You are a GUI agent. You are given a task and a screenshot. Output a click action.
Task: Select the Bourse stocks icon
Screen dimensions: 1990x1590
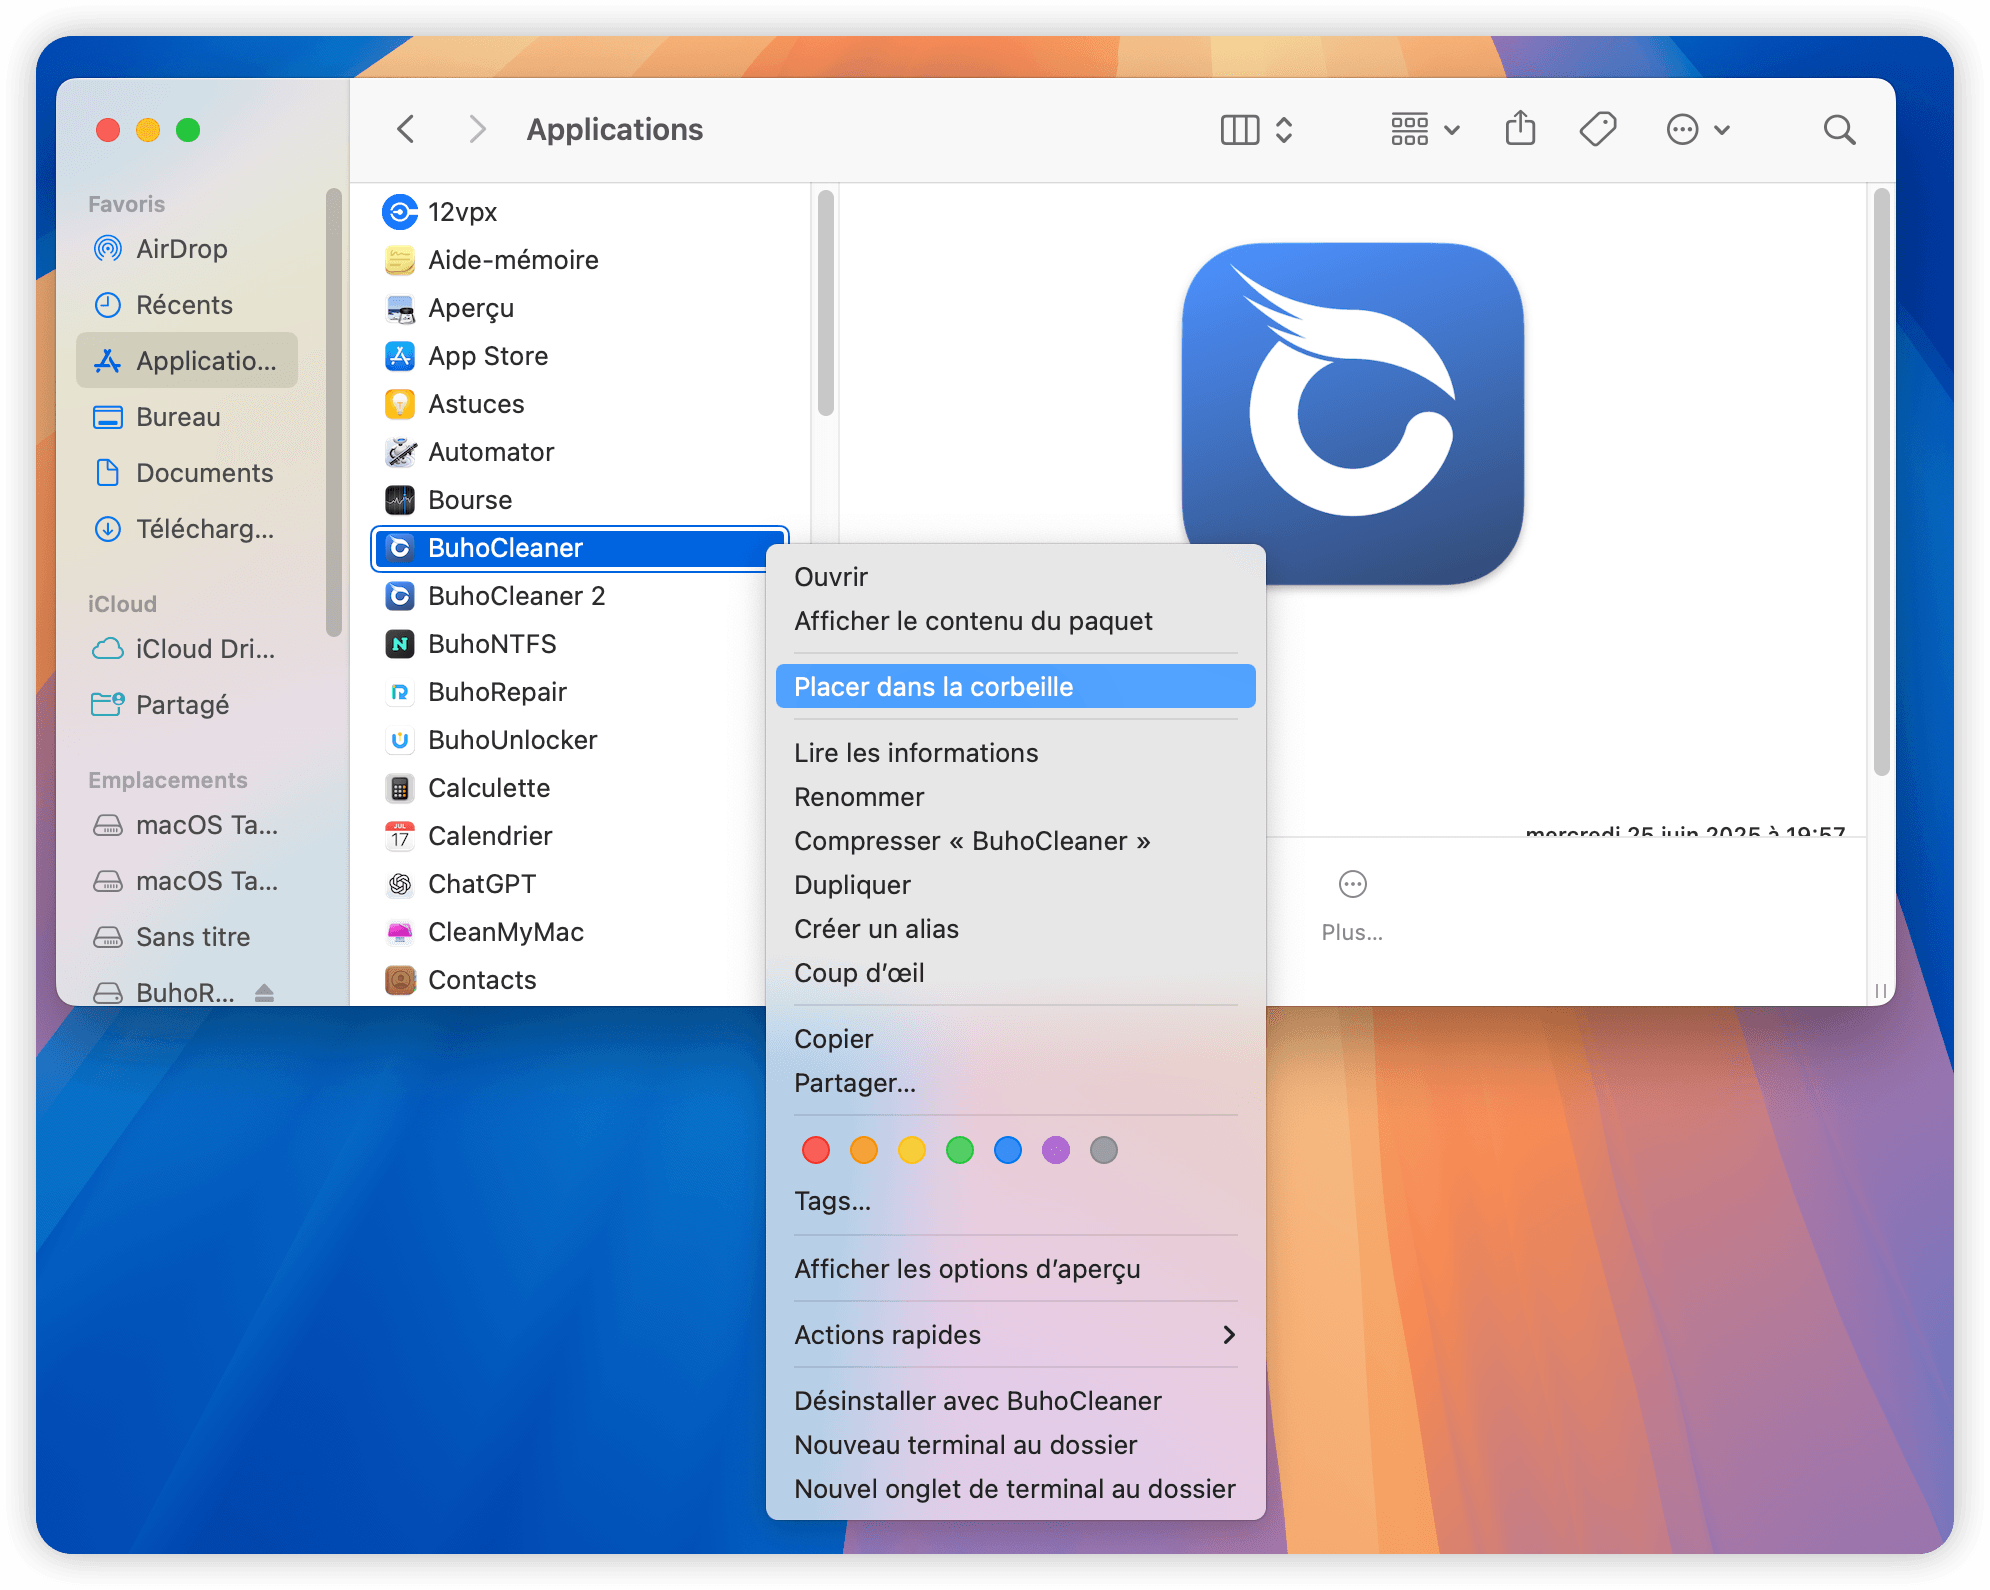tap(400, 500)
